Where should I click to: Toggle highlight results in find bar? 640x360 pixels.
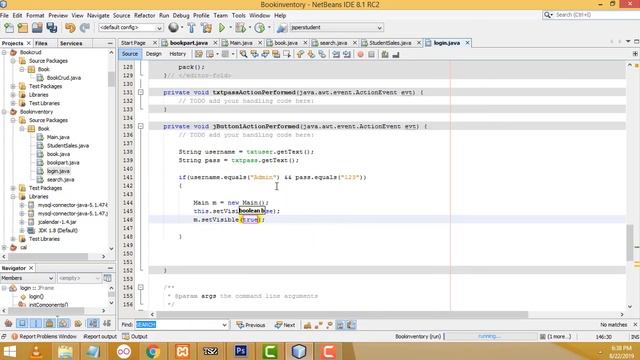[340, 325]
